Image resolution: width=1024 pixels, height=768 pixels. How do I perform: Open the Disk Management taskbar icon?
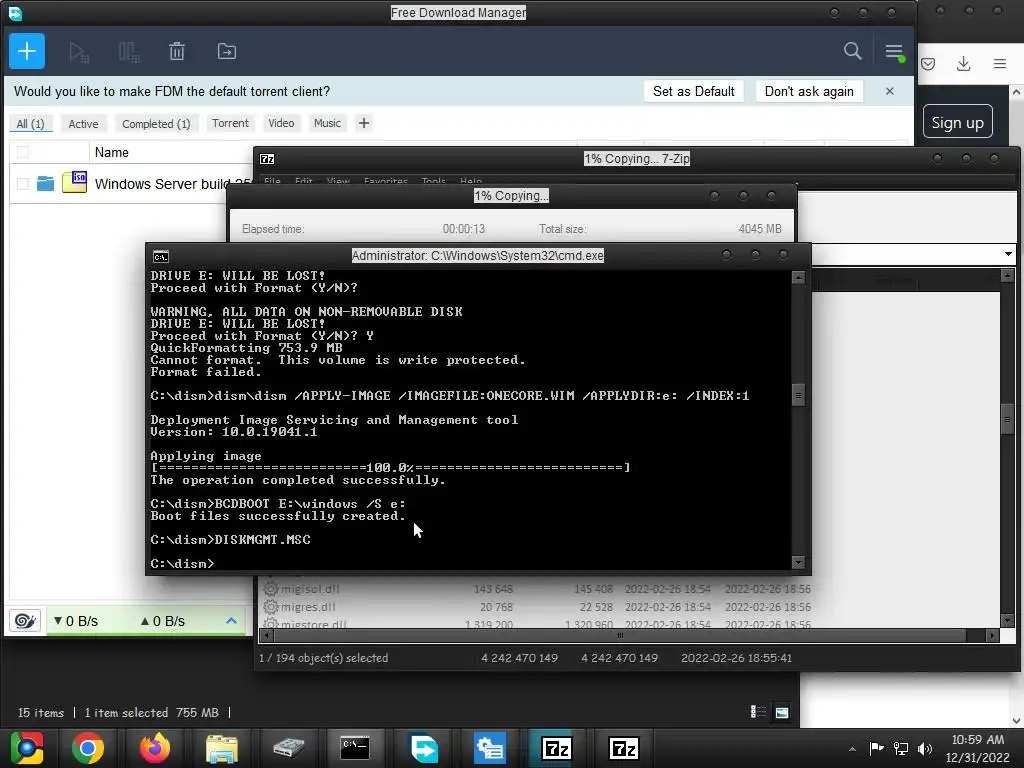(490, 748)
